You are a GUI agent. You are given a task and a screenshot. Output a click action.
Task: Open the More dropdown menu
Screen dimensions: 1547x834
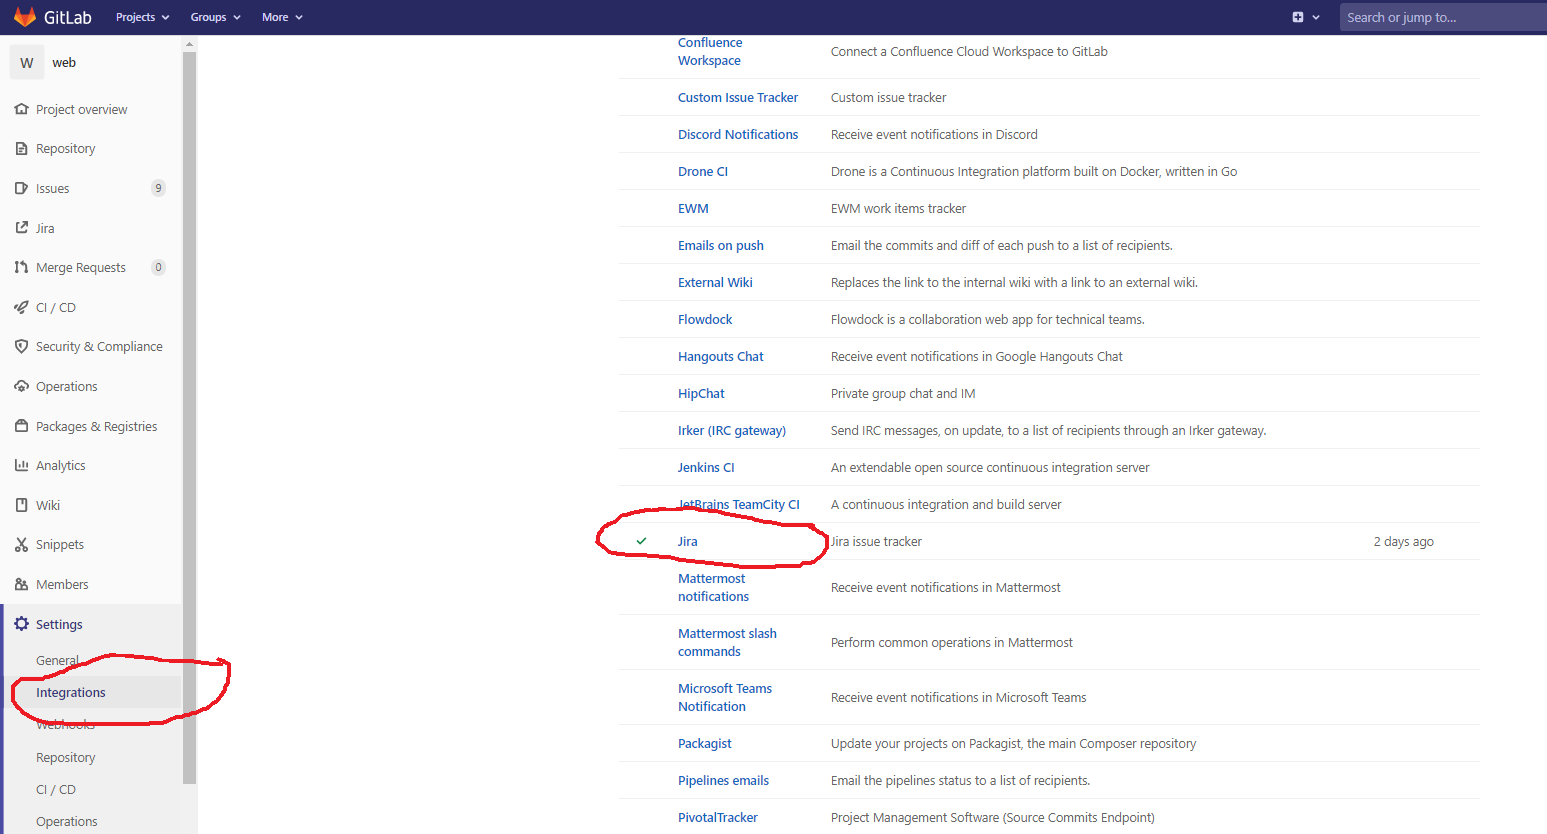(282, 17)
